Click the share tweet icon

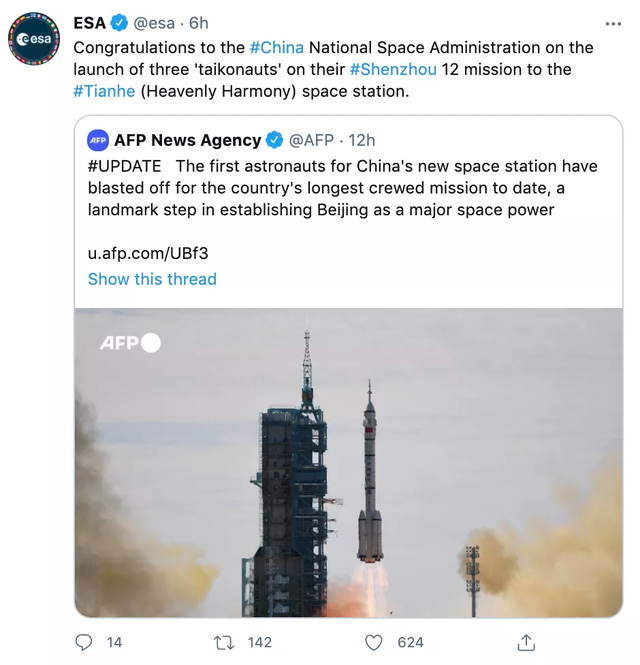click(526, 642)
